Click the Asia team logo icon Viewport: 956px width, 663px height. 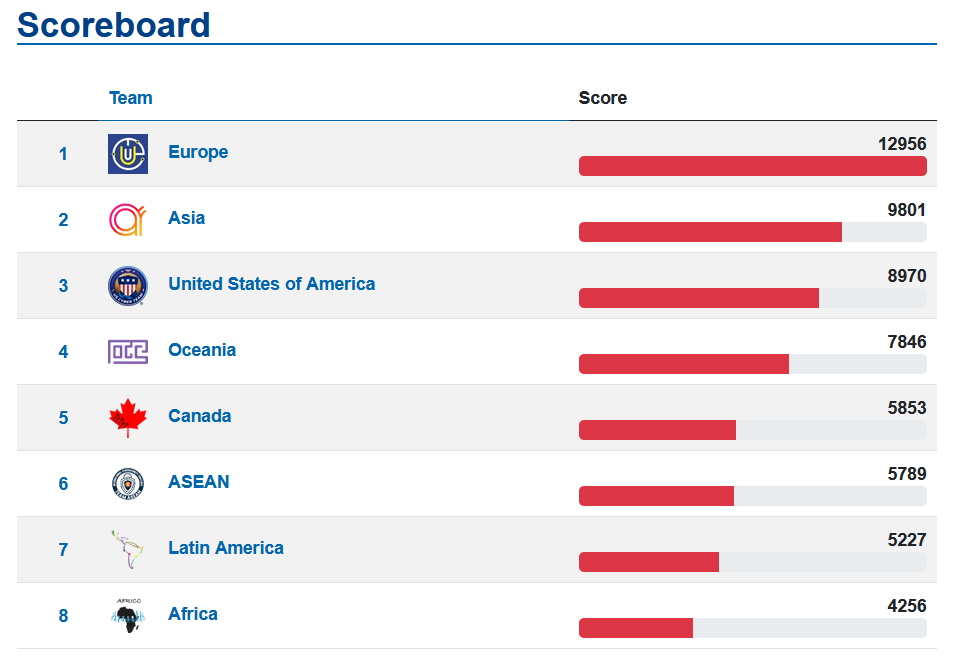128,220
